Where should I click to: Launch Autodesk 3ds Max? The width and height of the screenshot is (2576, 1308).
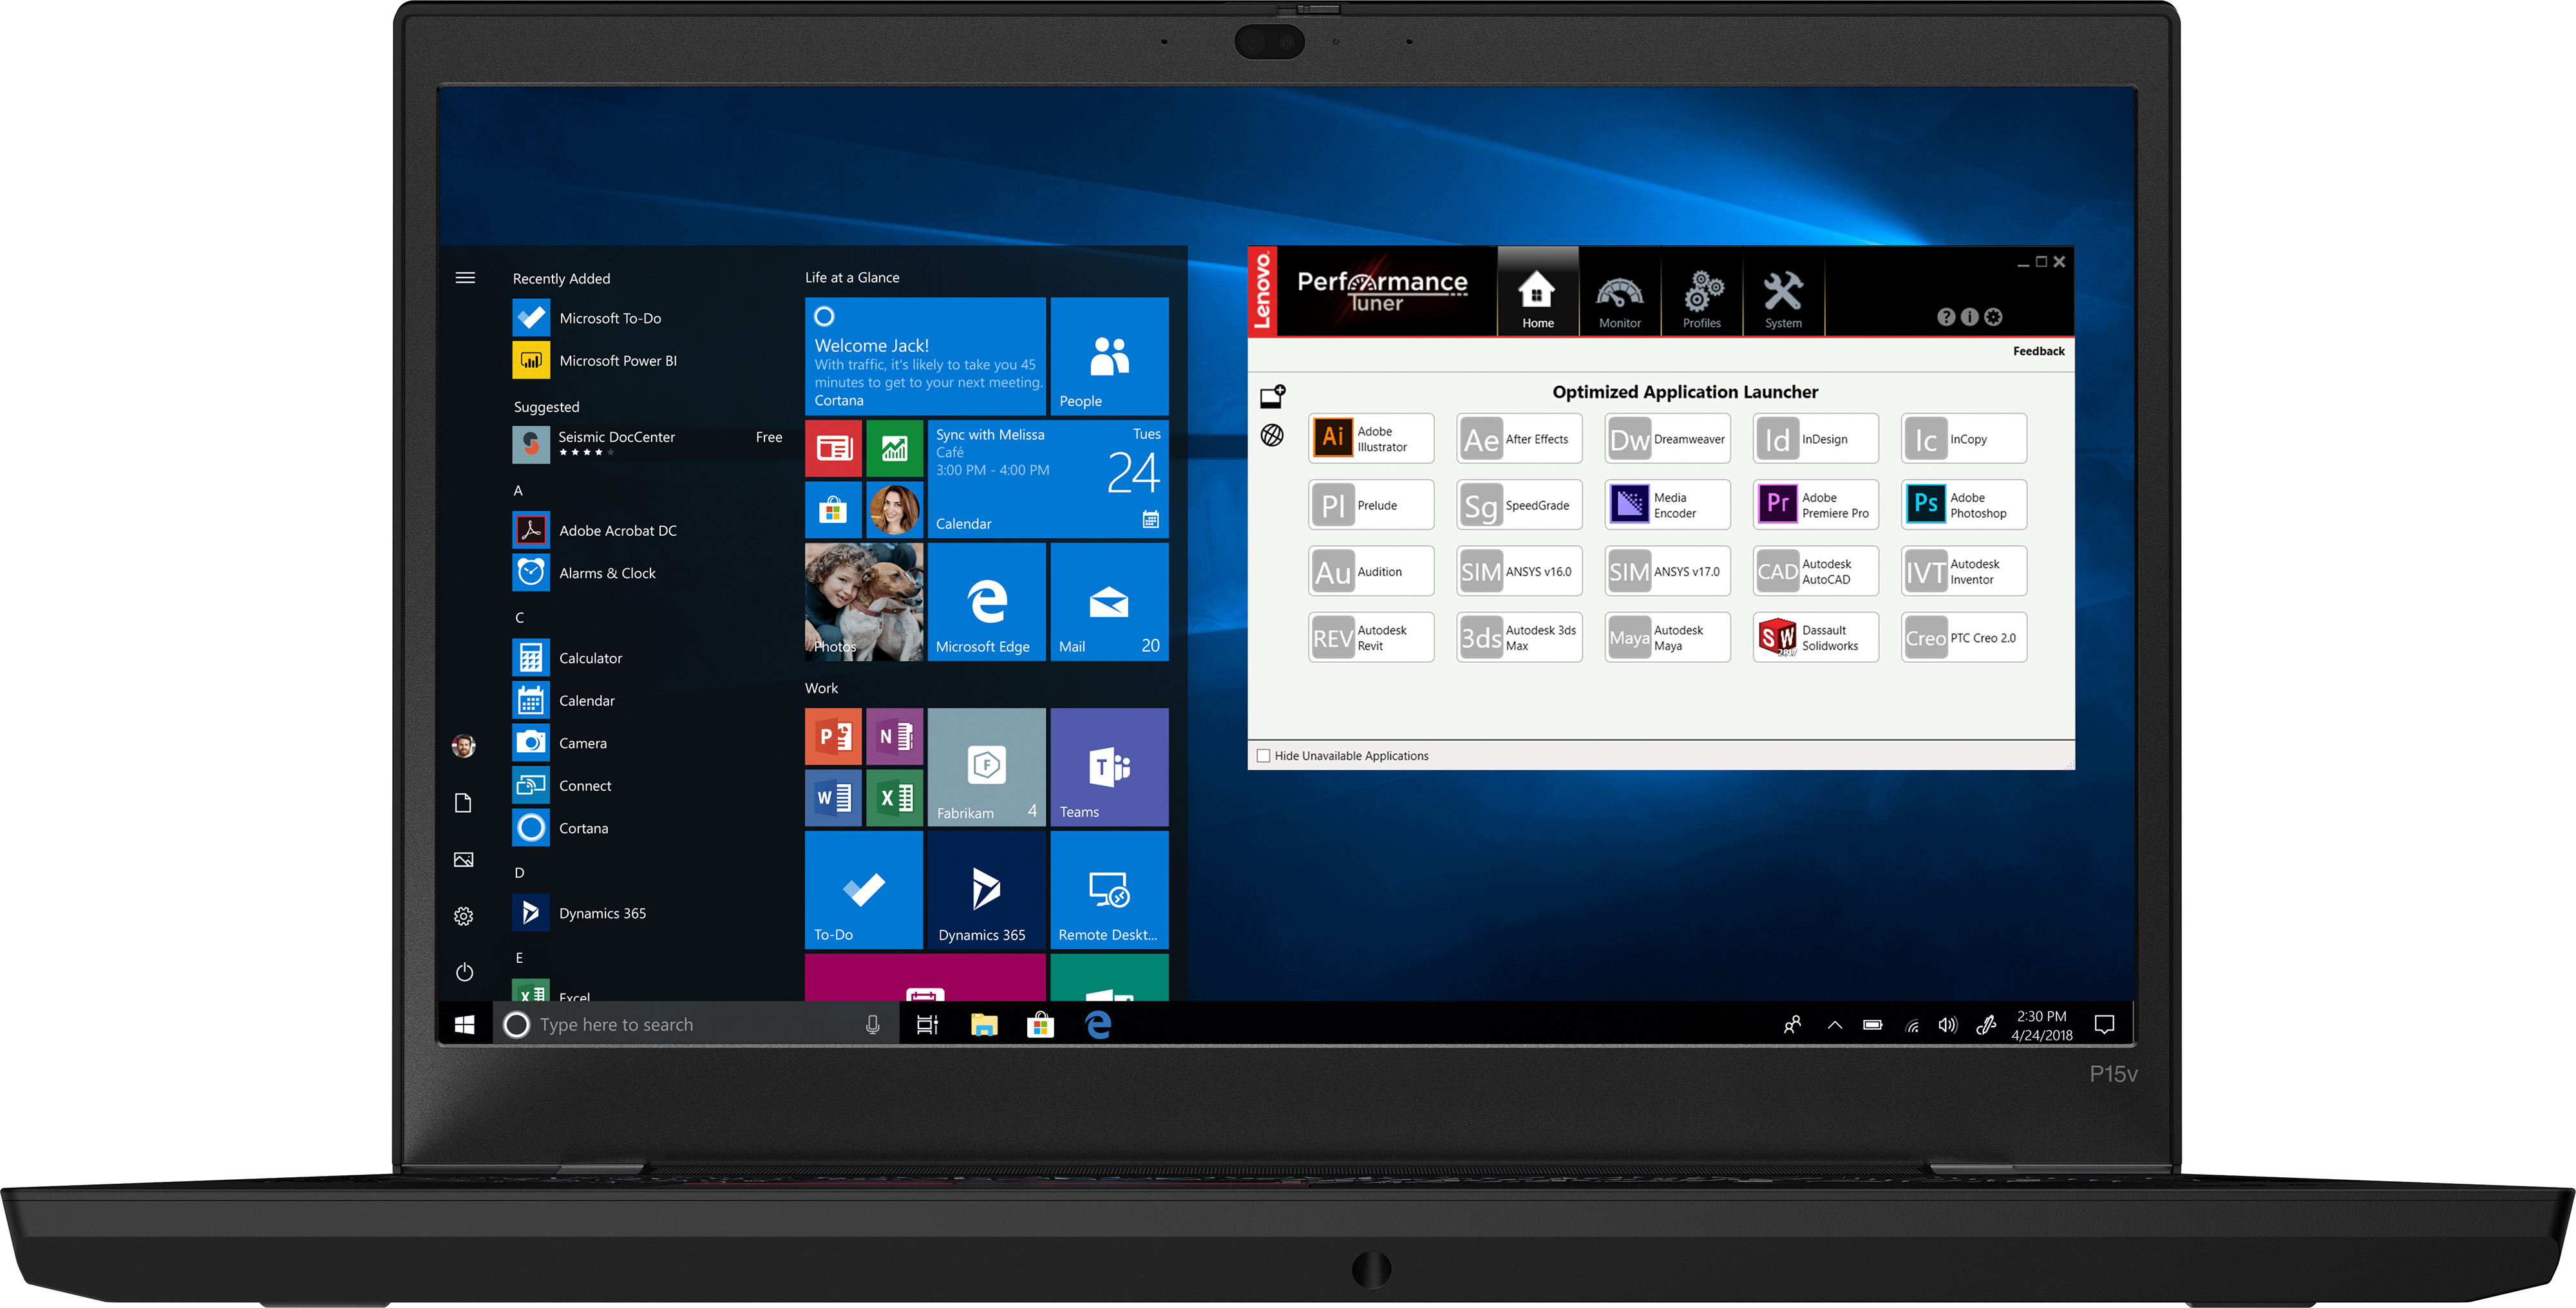pyautogui.click(x=1519, y=637)
